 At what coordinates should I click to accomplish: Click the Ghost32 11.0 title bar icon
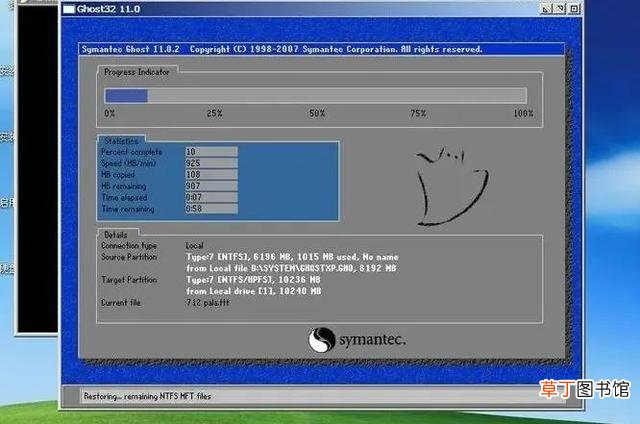pos(69,9)
